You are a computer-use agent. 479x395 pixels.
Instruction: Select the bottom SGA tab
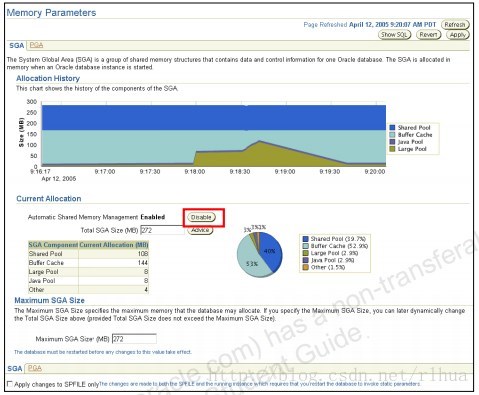(15, 369)
